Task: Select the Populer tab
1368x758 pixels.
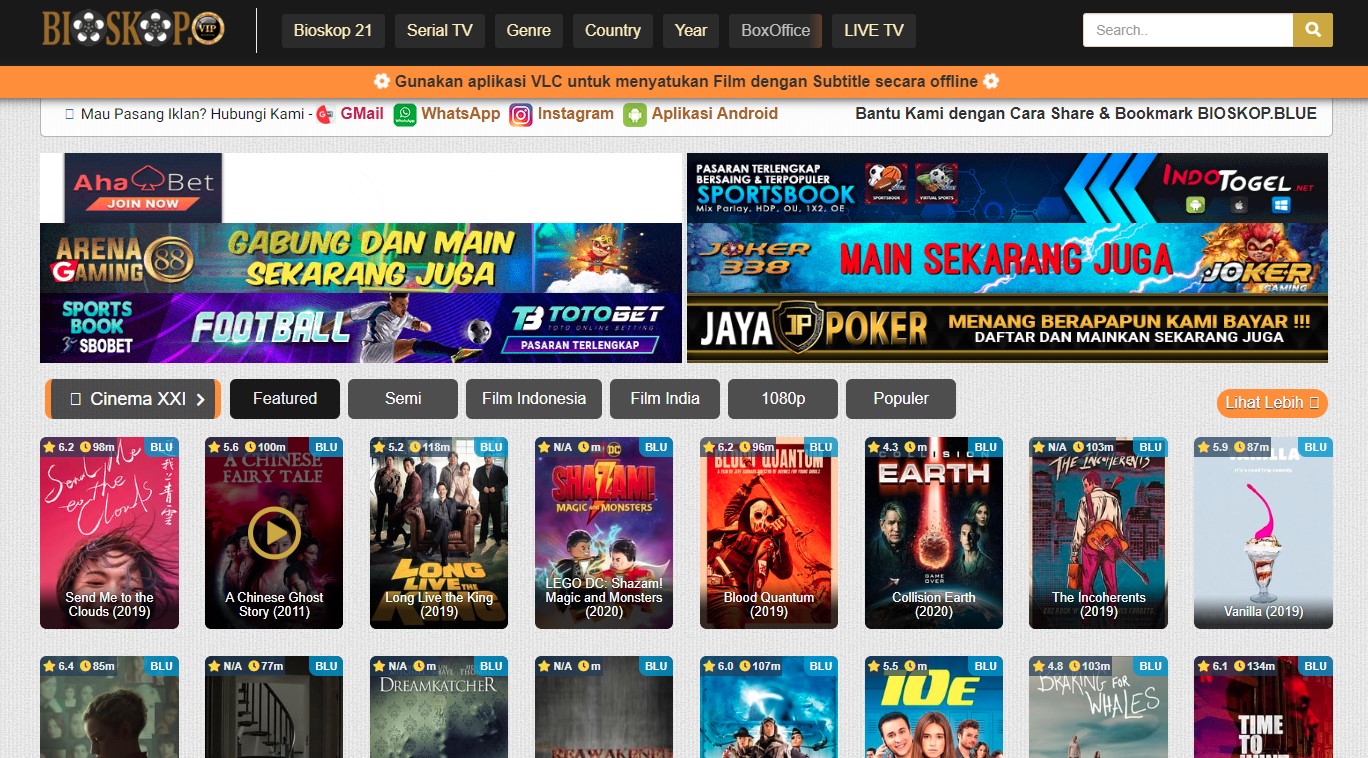Action: pyautogui.click(x=901, y=398)
